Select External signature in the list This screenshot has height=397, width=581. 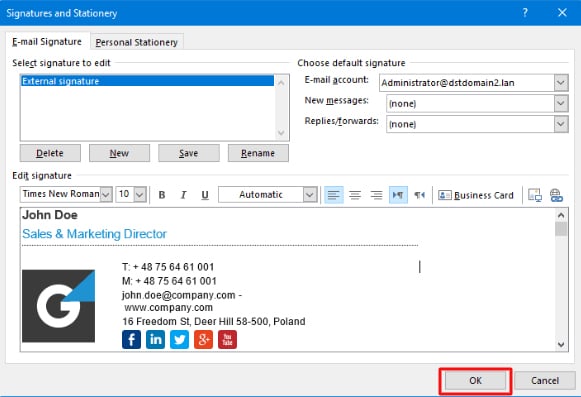tap(147, 81)
